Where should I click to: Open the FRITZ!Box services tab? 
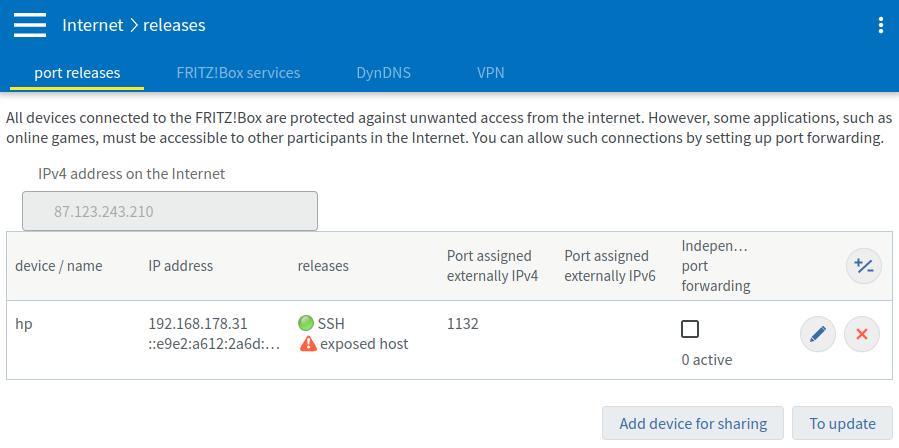(238, 73)
